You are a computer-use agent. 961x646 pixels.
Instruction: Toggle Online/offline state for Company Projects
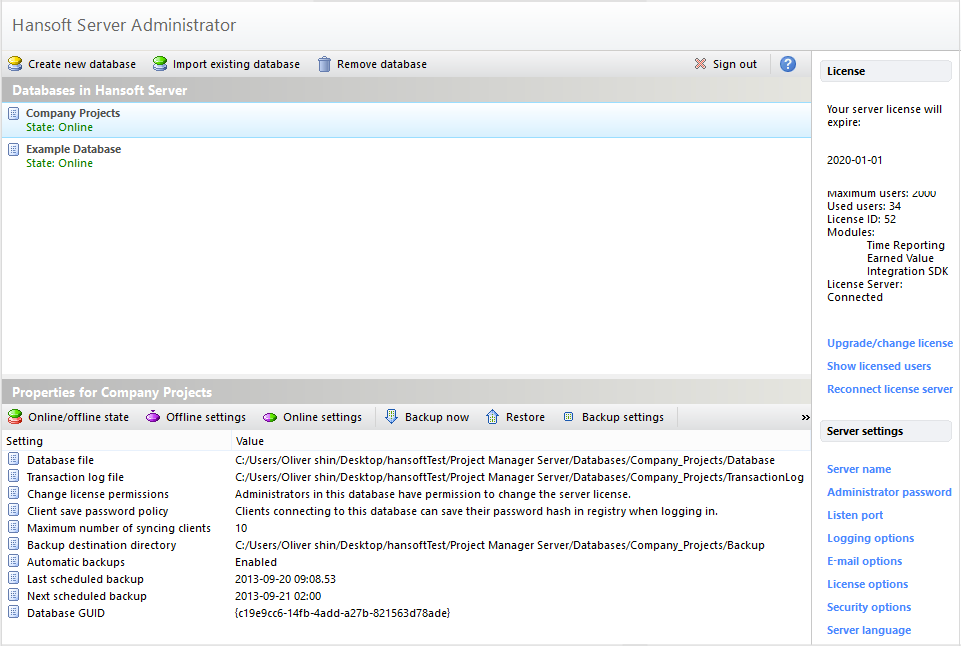coord(69,417)
